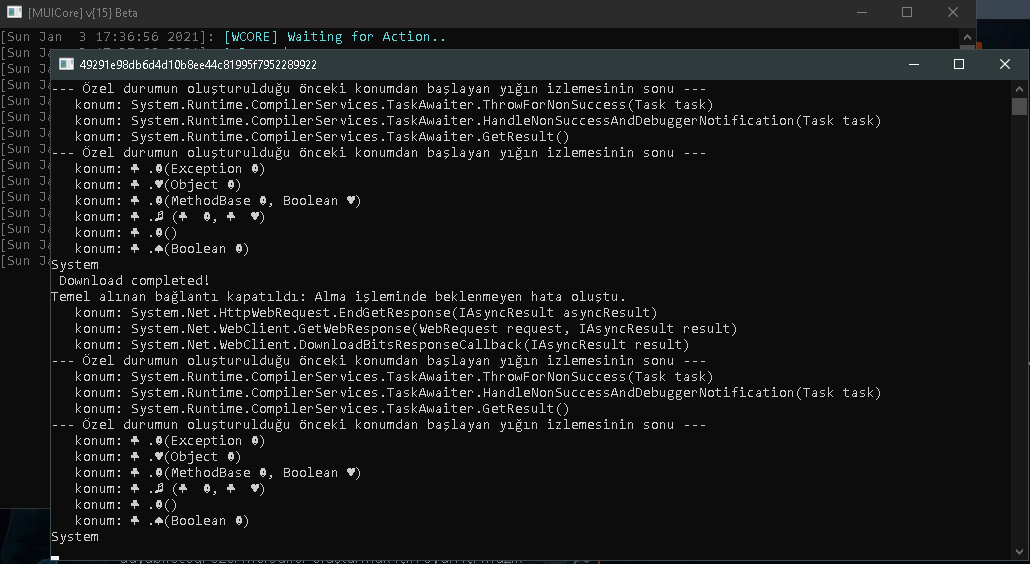
Task: Click the 'System.Net.HttpWebRequest.EndGetResponse' line
Action: tap(366, 313)
